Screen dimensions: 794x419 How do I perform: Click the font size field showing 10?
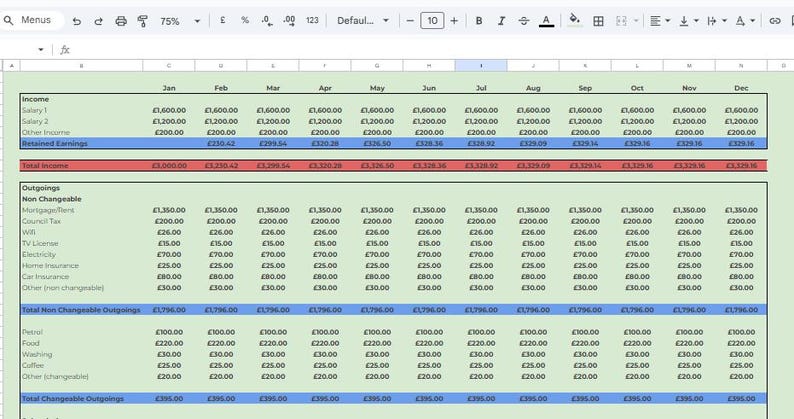[x=432, y=21]
